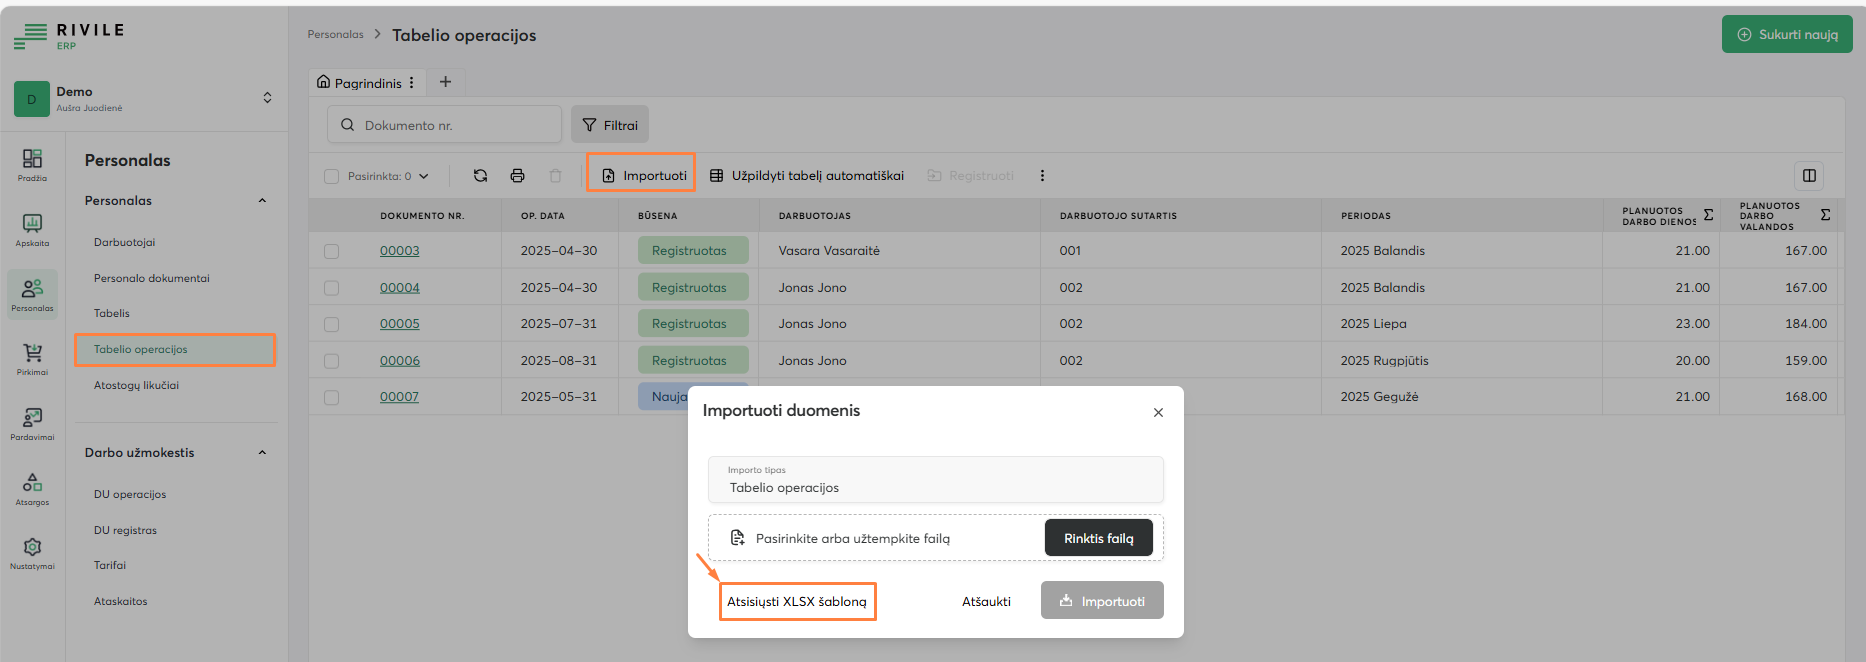Go to Atsargos module in sidebar
This screenshot has width=1866, height=662.
point(32,489)
